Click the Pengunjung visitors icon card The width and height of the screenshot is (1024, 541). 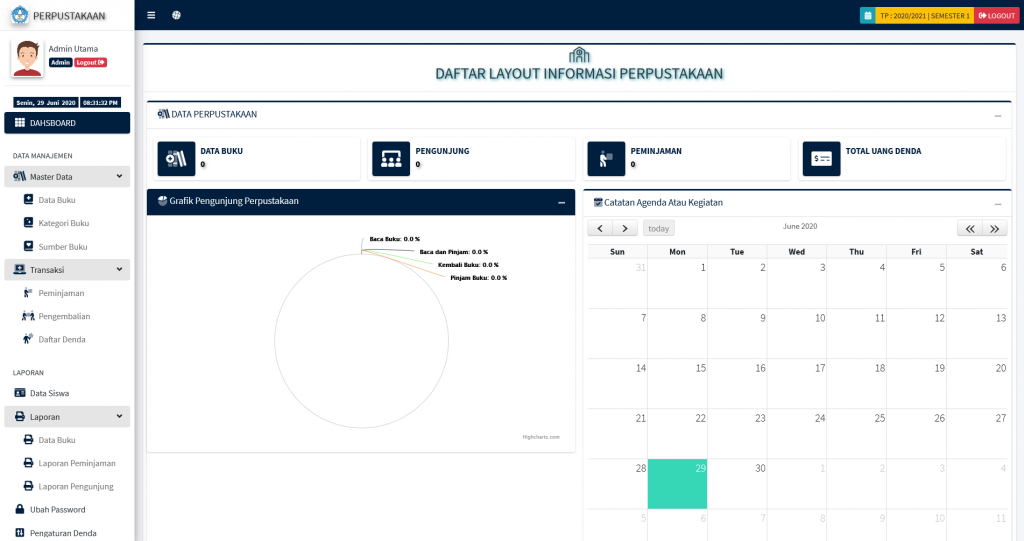(x=391, y=159)
